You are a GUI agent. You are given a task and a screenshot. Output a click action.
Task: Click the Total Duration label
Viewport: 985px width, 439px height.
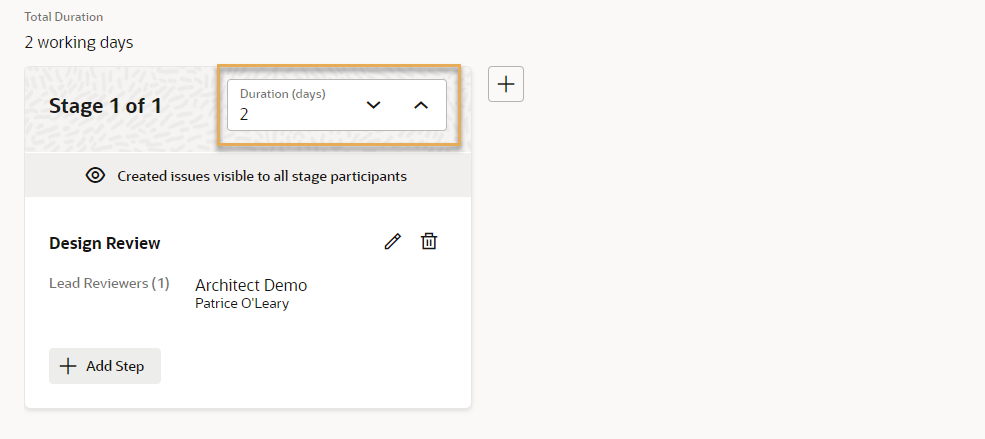click(63, 17)
